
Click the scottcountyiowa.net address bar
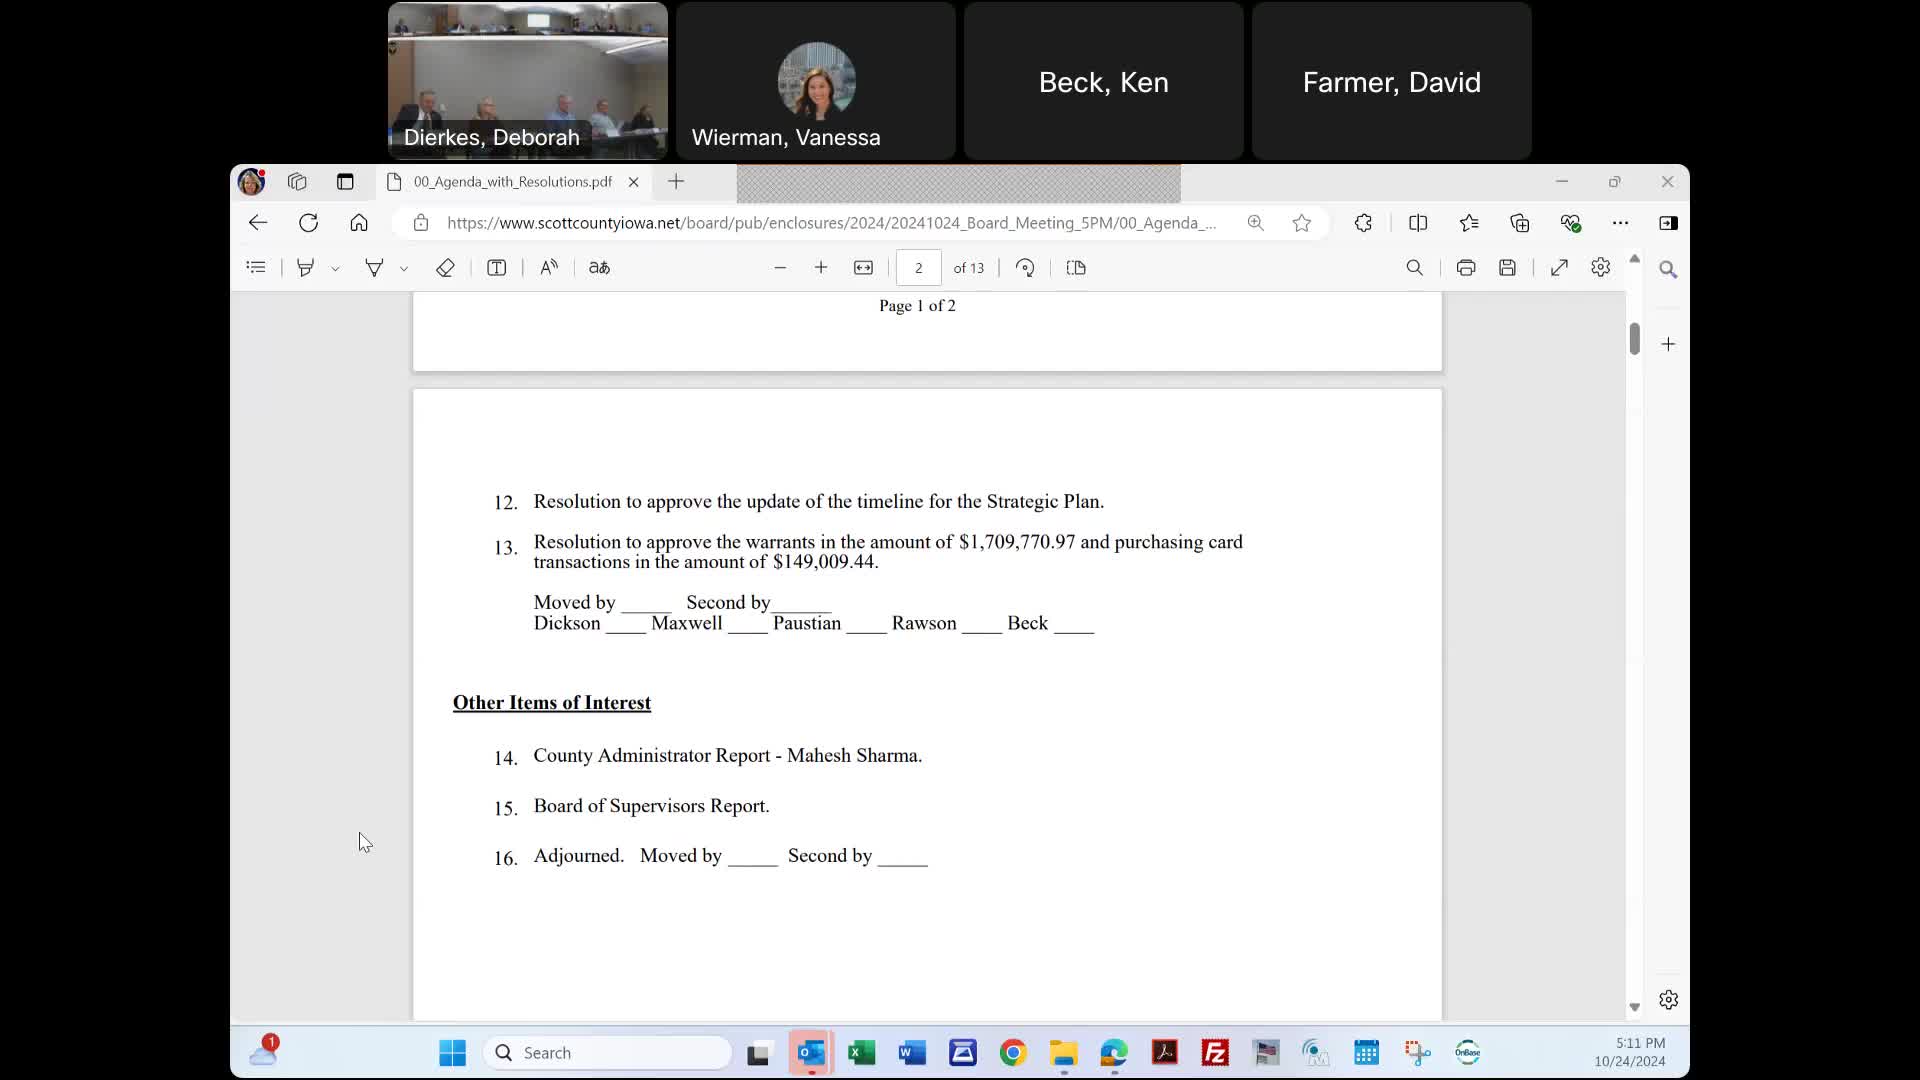coord(831,223)
